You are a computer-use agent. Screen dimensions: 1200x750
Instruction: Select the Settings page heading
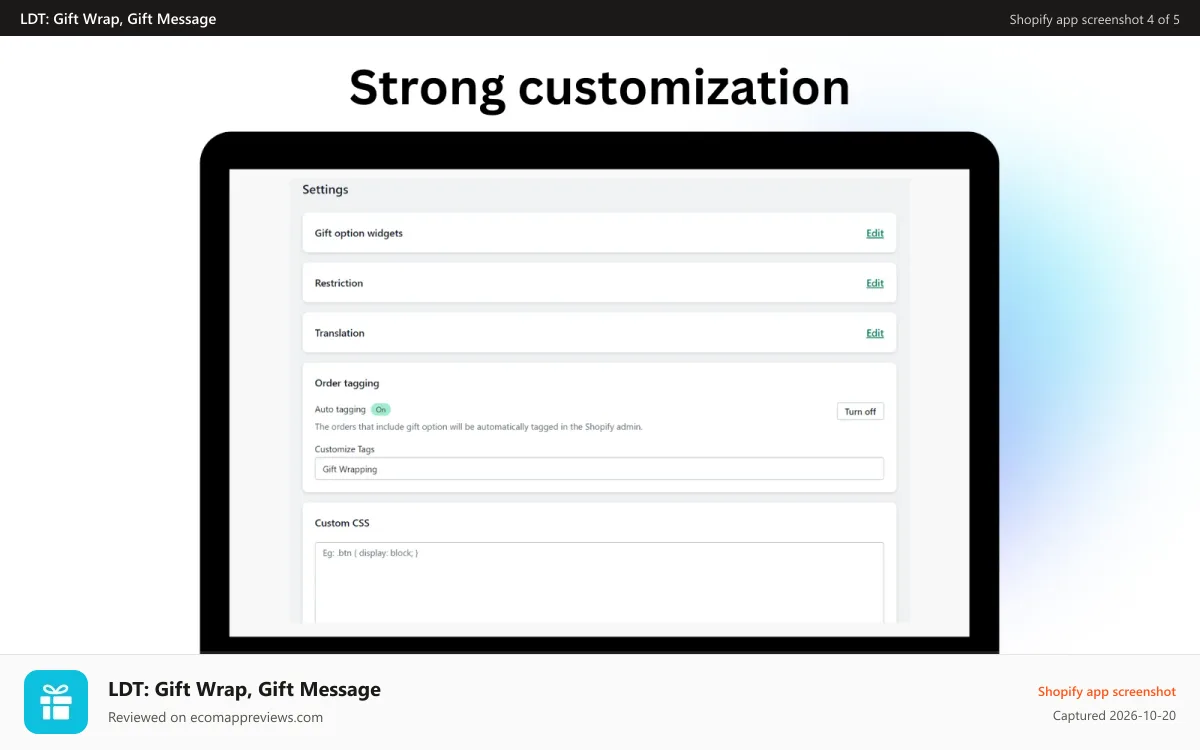coord(325,189)
